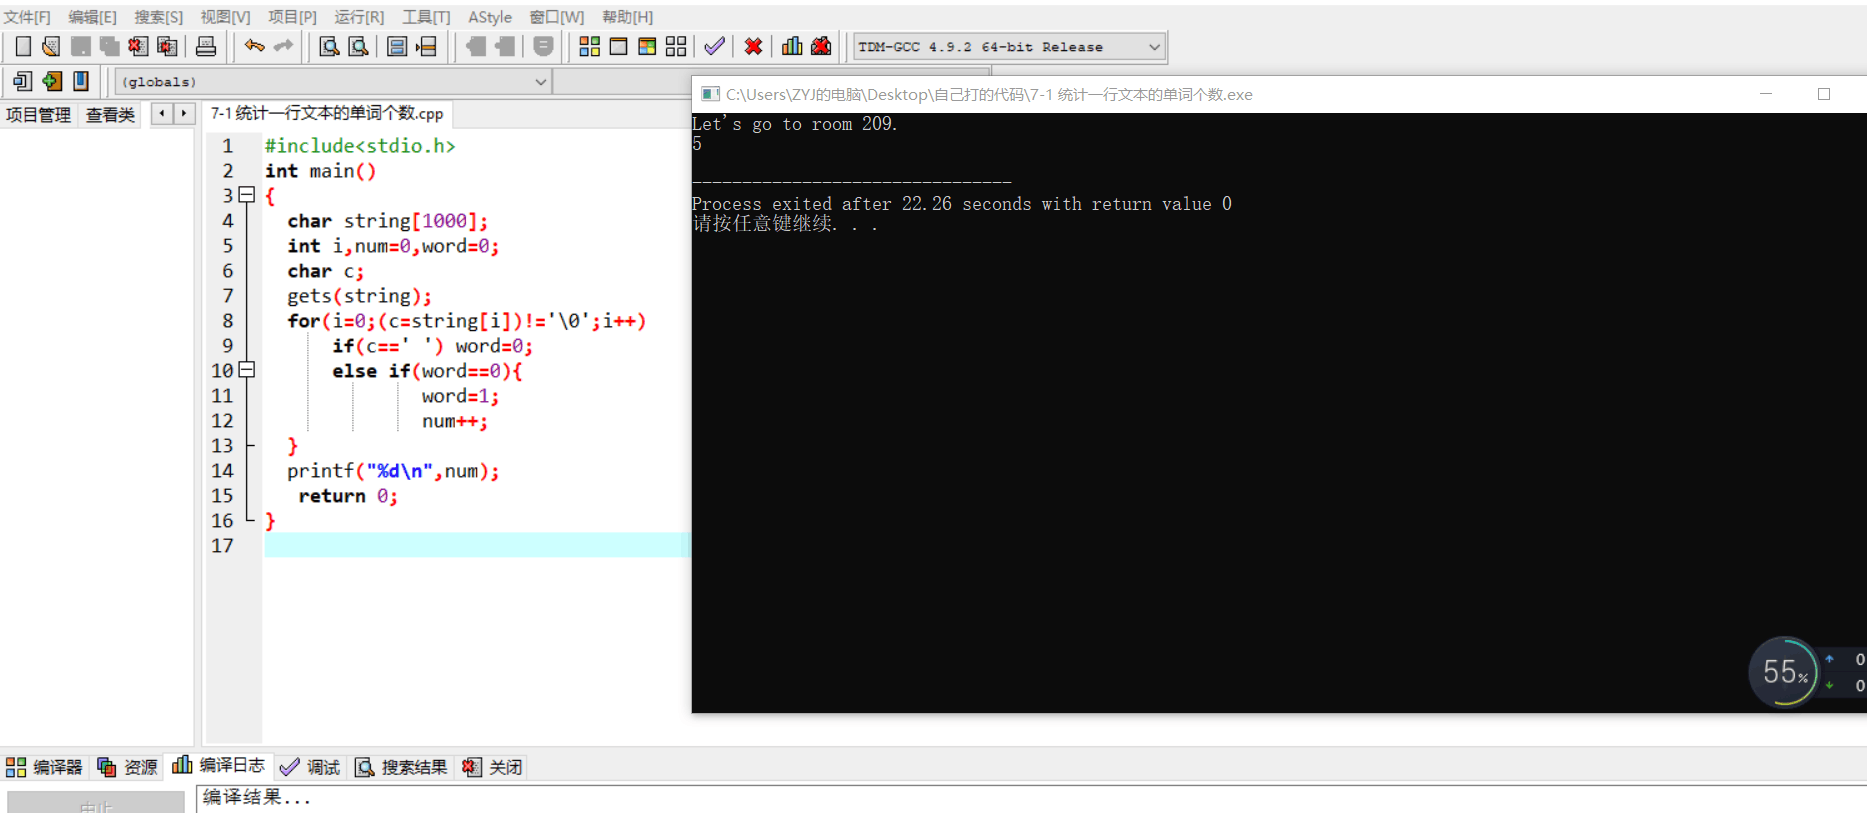Close the current file via toolbar
The width and height of the screenshot is (1867, 813).
(x=139, y=46)
